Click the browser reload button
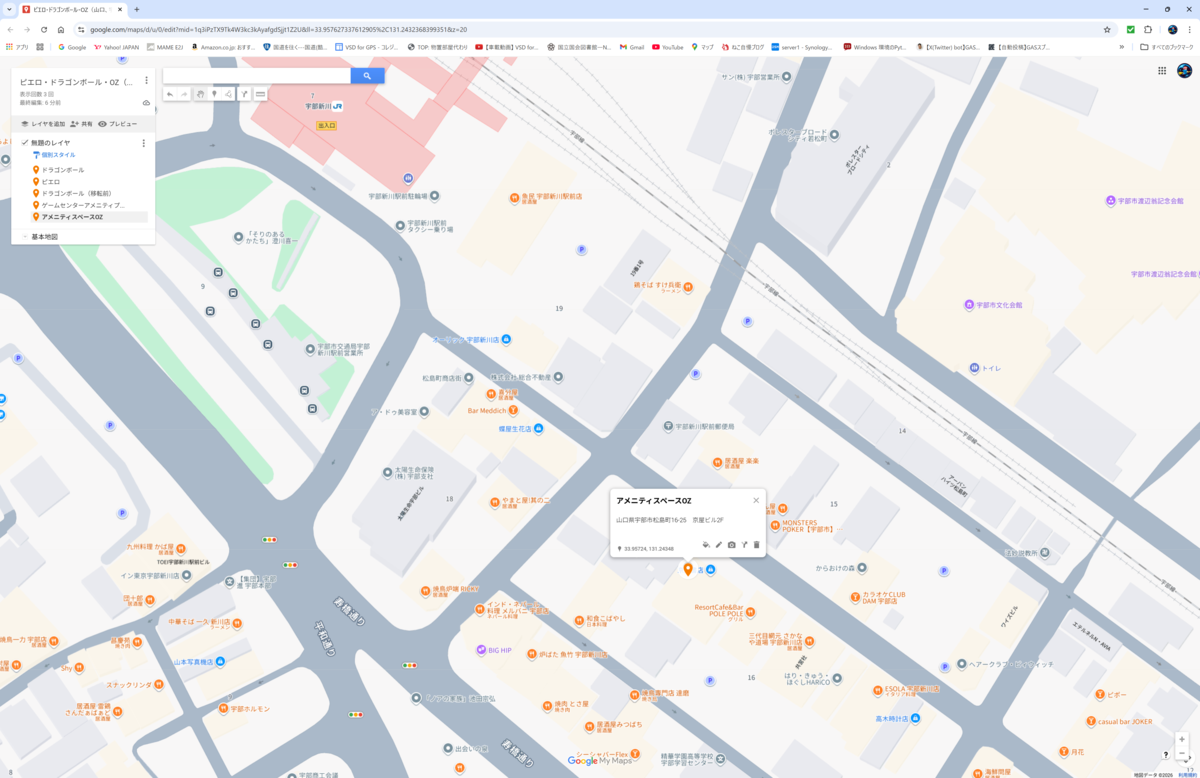1200x778 pixels. click(44, 29)
